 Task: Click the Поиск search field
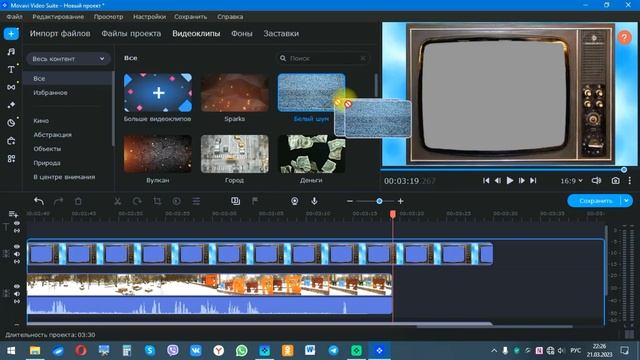click(322, 58)
